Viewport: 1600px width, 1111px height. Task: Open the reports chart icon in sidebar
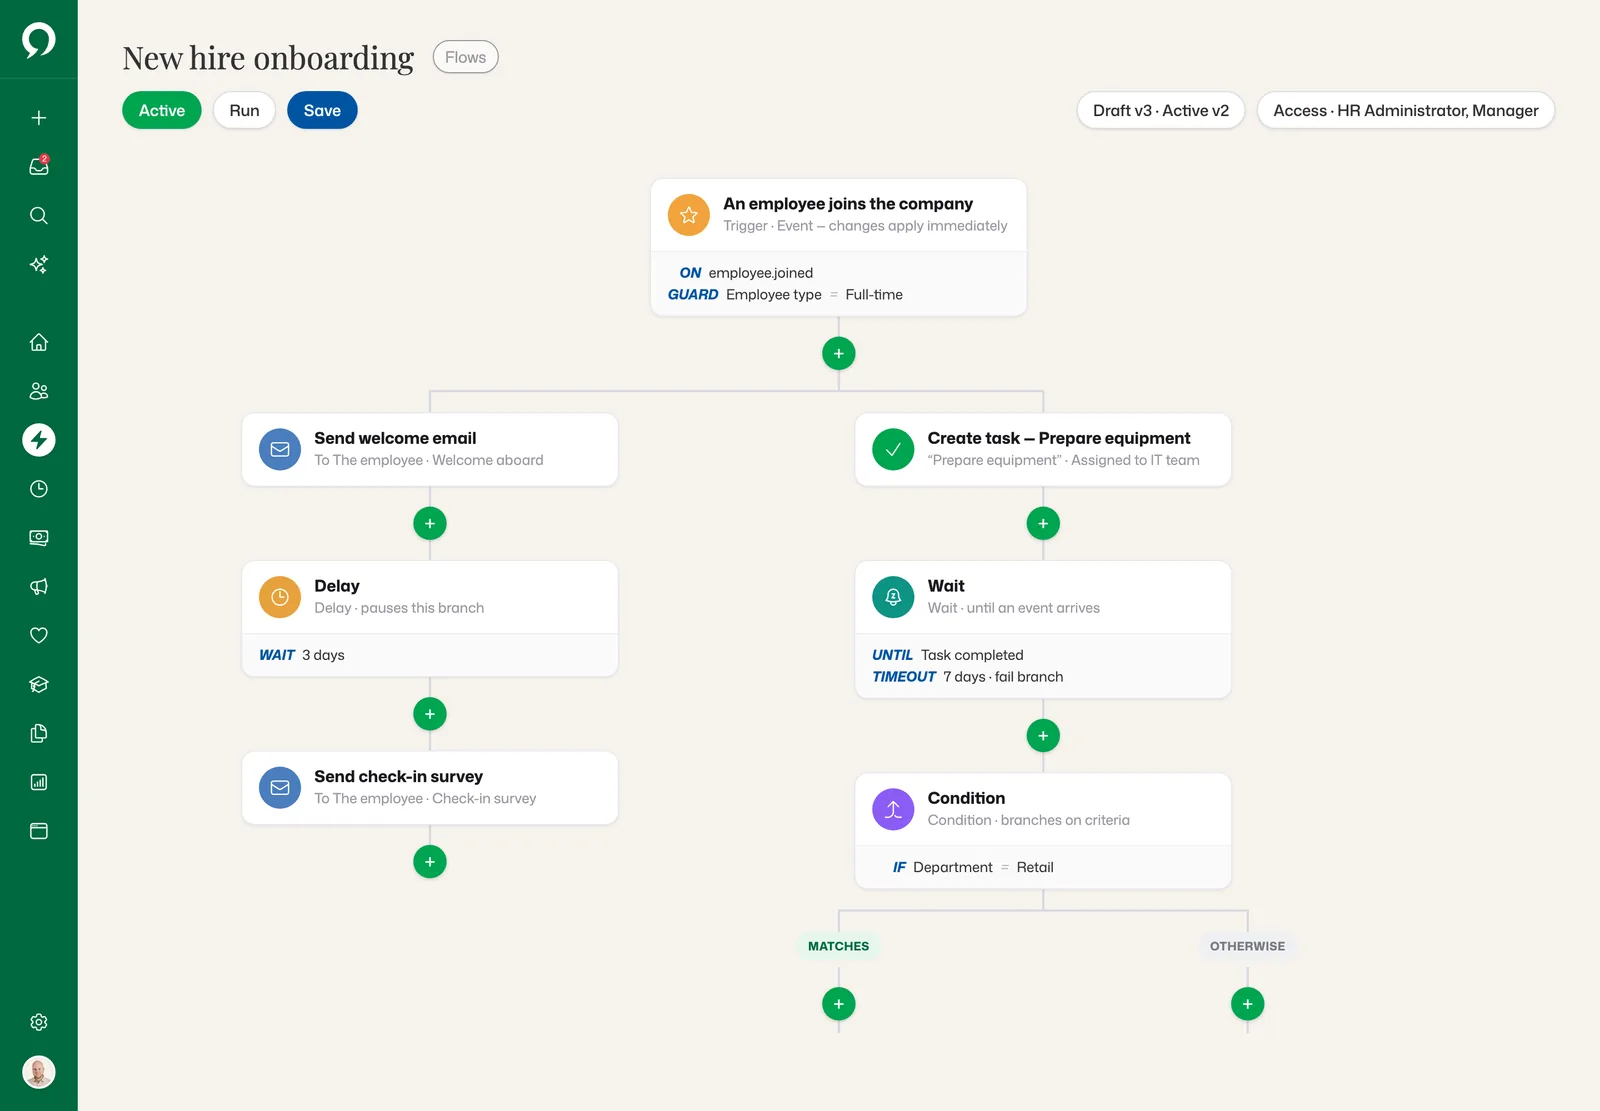pos(39,783)
